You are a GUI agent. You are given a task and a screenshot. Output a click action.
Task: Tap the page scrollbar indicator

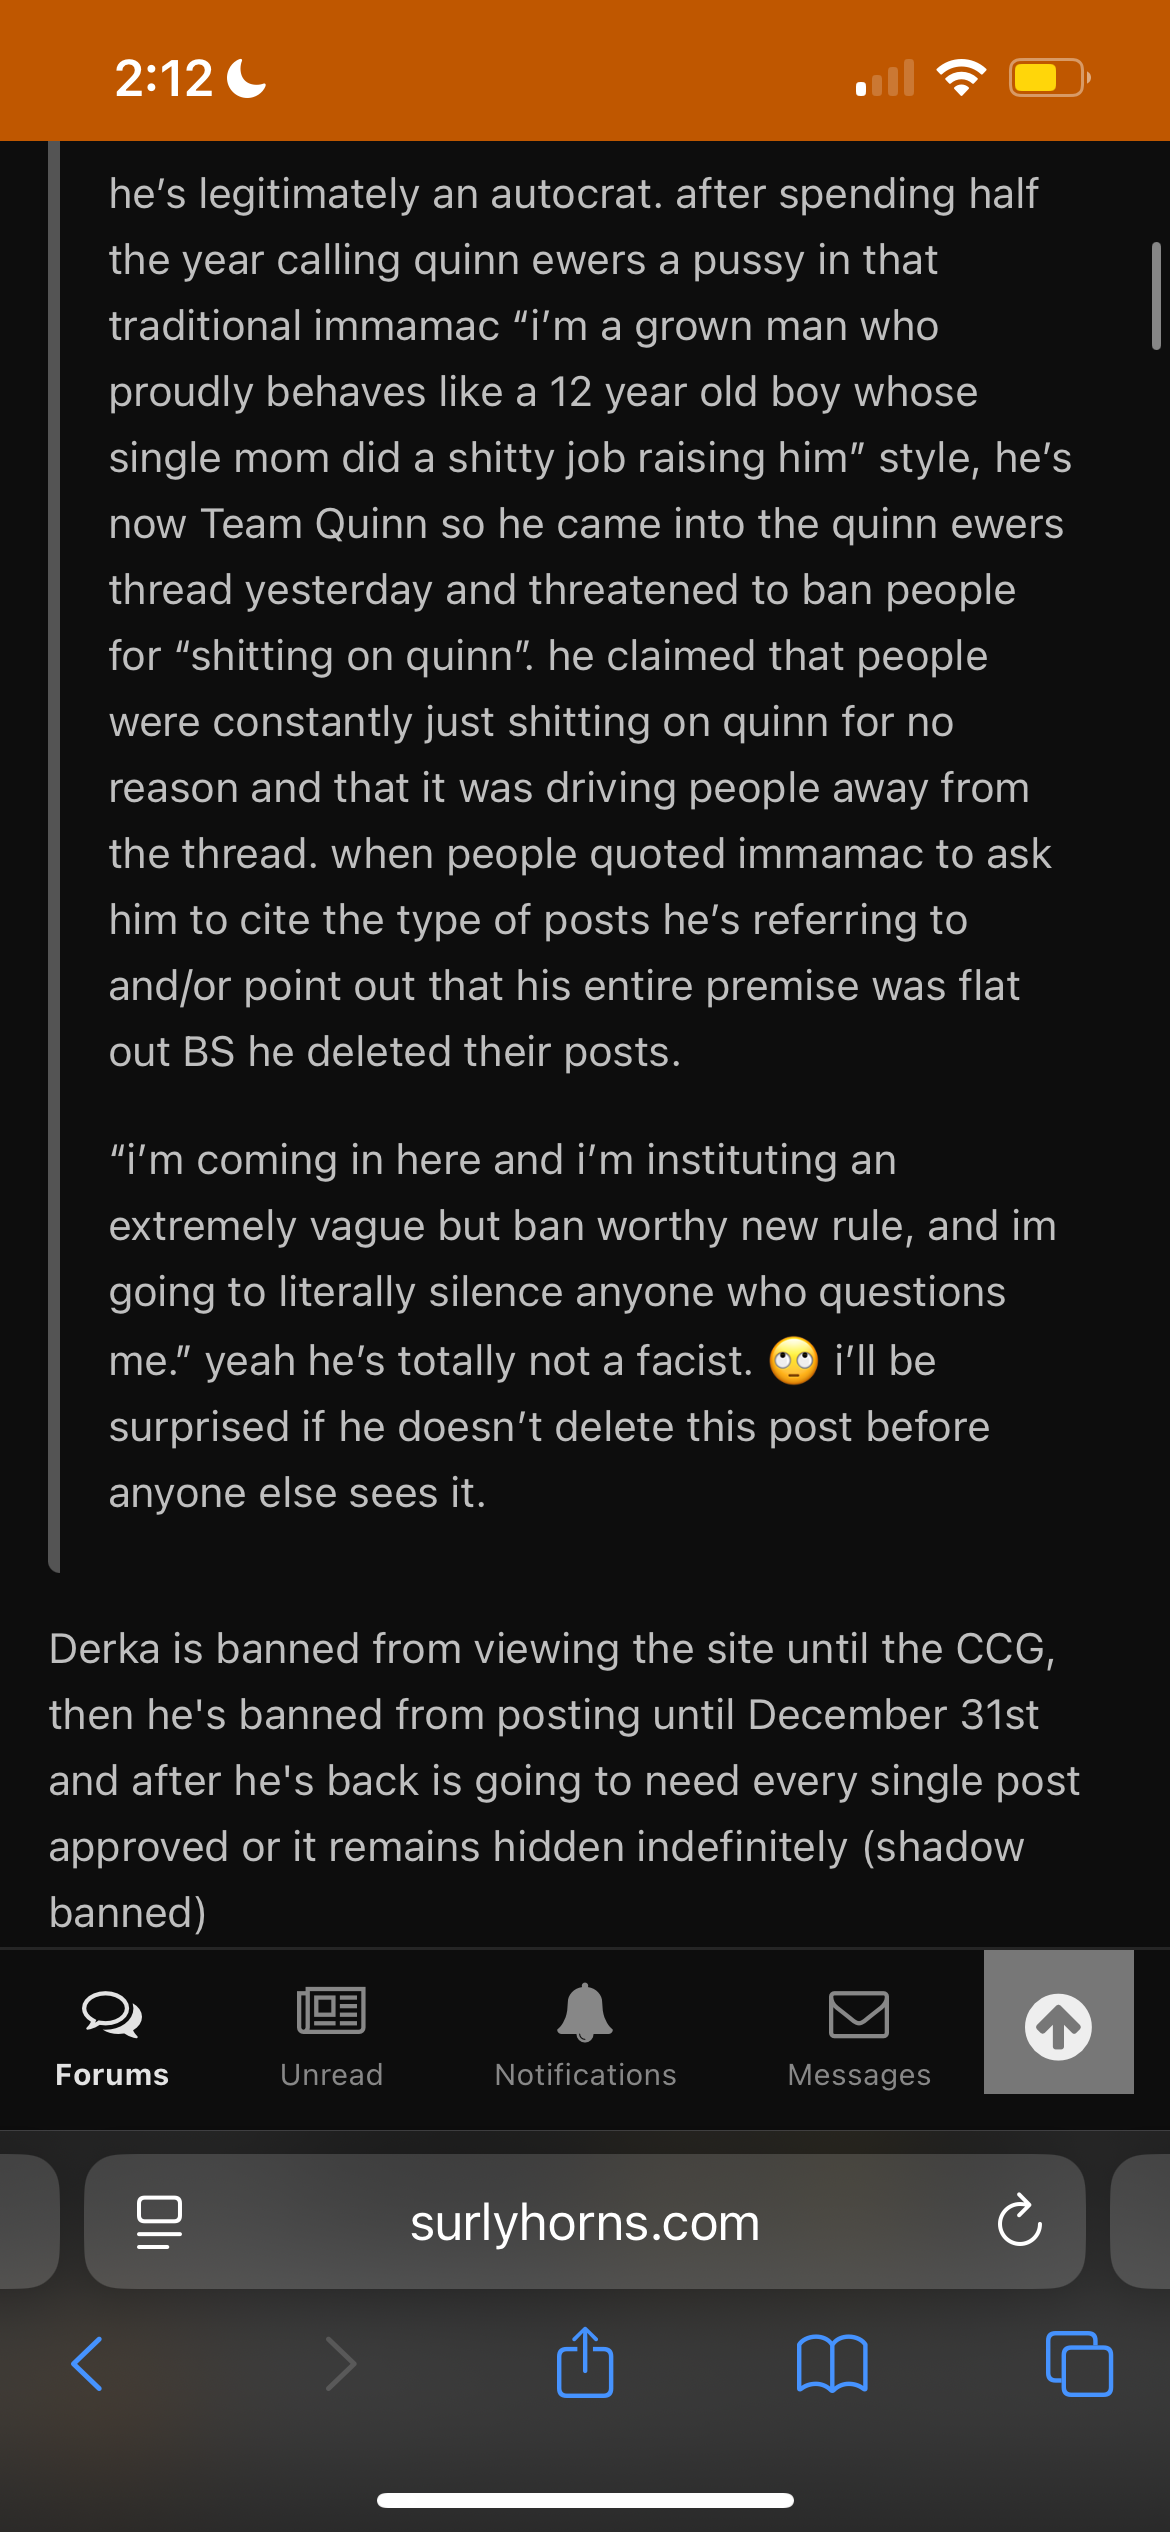click(x=1156, y=296)
